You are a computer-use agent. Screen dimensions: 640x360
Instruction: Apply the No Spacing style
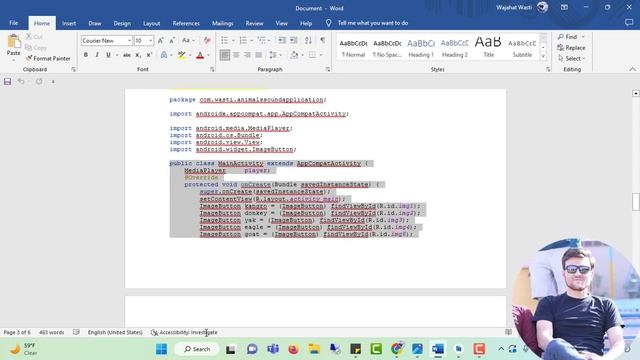click(387, 47)
